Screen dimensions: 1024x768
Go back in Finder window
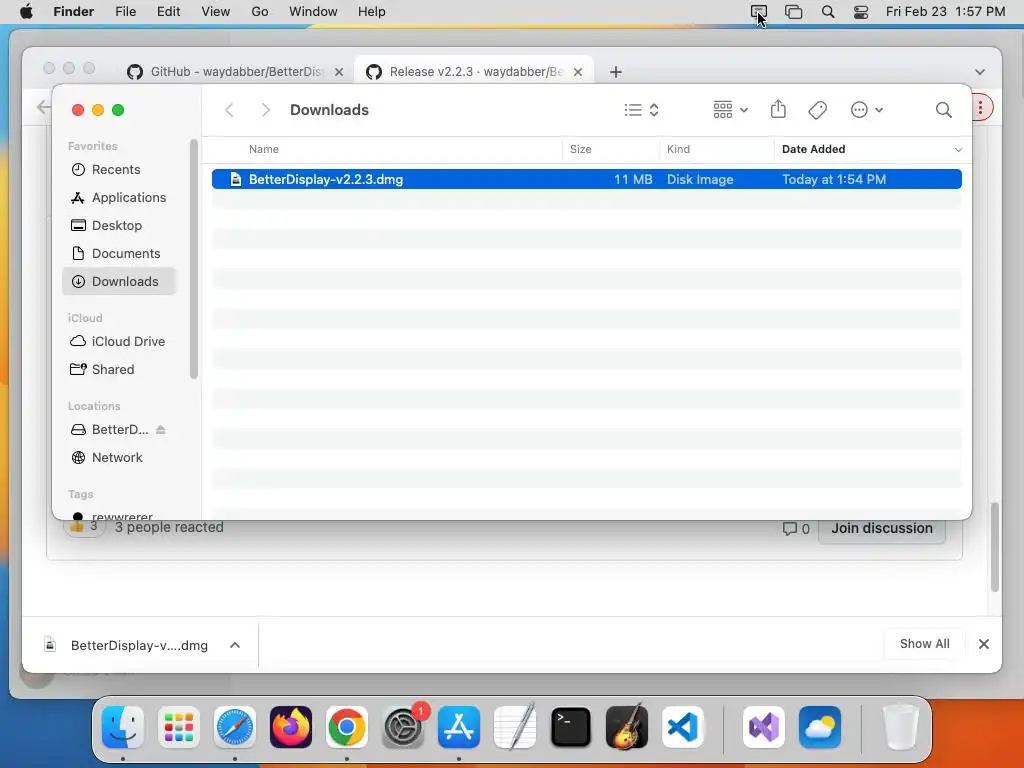click(229, 110)
